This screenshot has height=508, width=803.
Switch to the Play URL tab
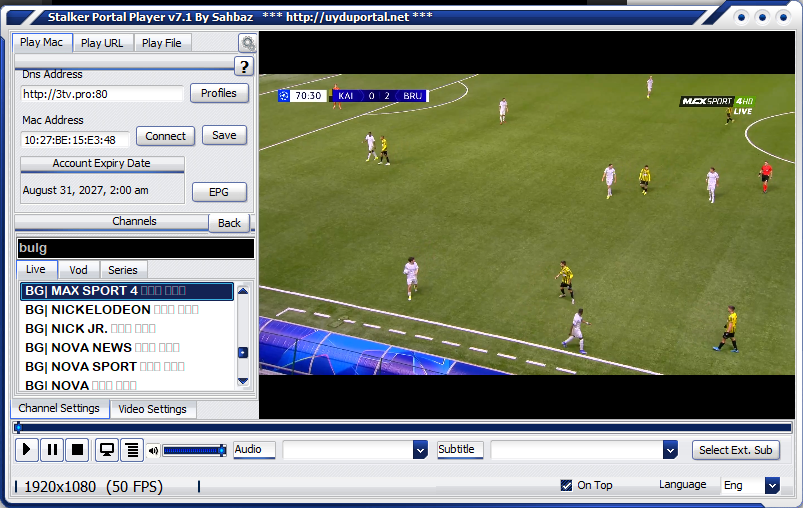102,43
